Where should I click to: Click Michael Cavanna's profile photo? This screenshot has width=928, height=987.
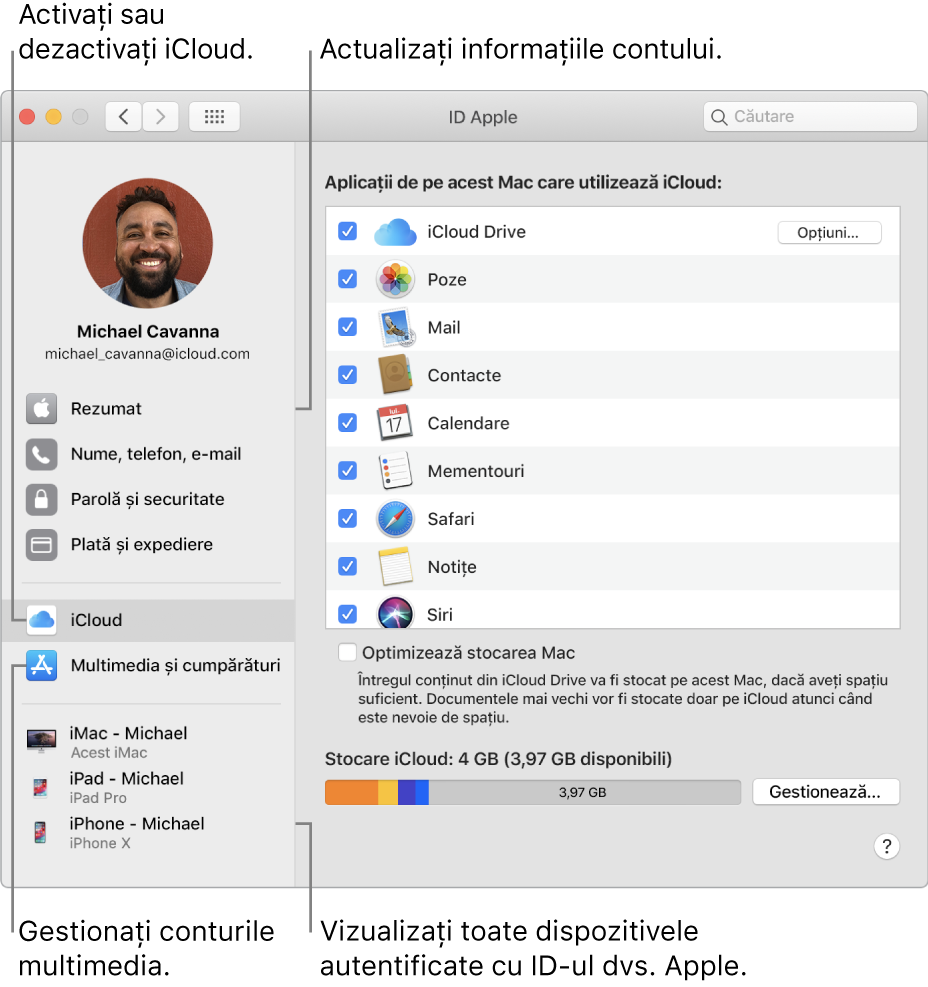148,243
